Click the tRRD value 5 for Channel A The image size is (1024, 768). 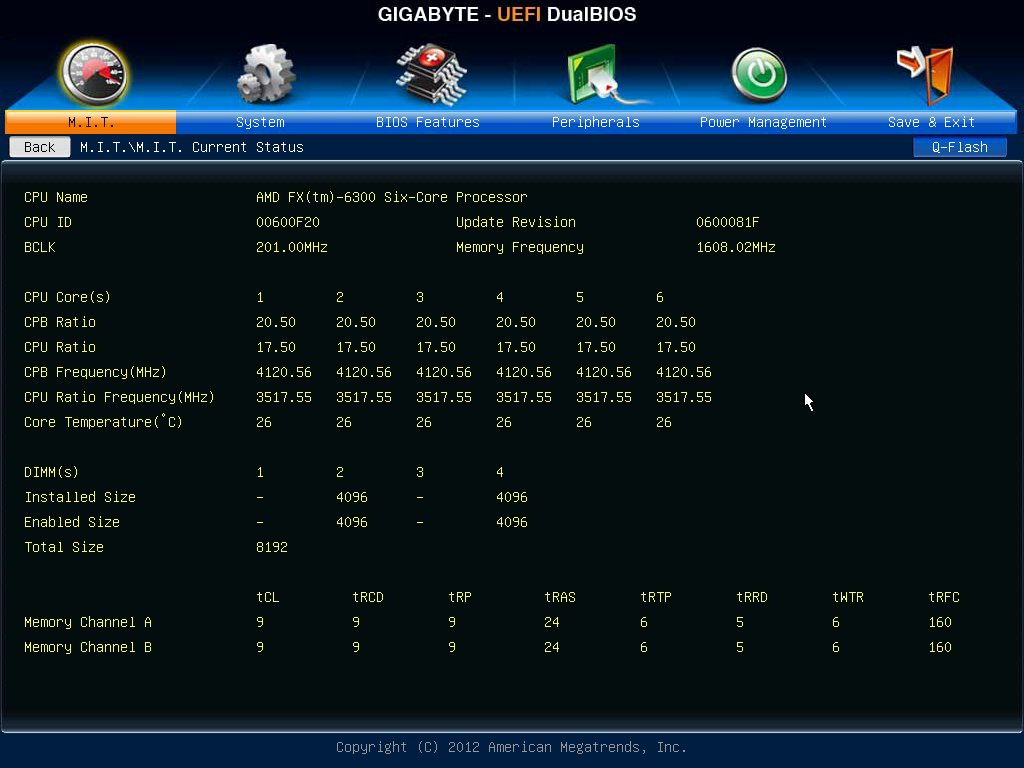739,622
